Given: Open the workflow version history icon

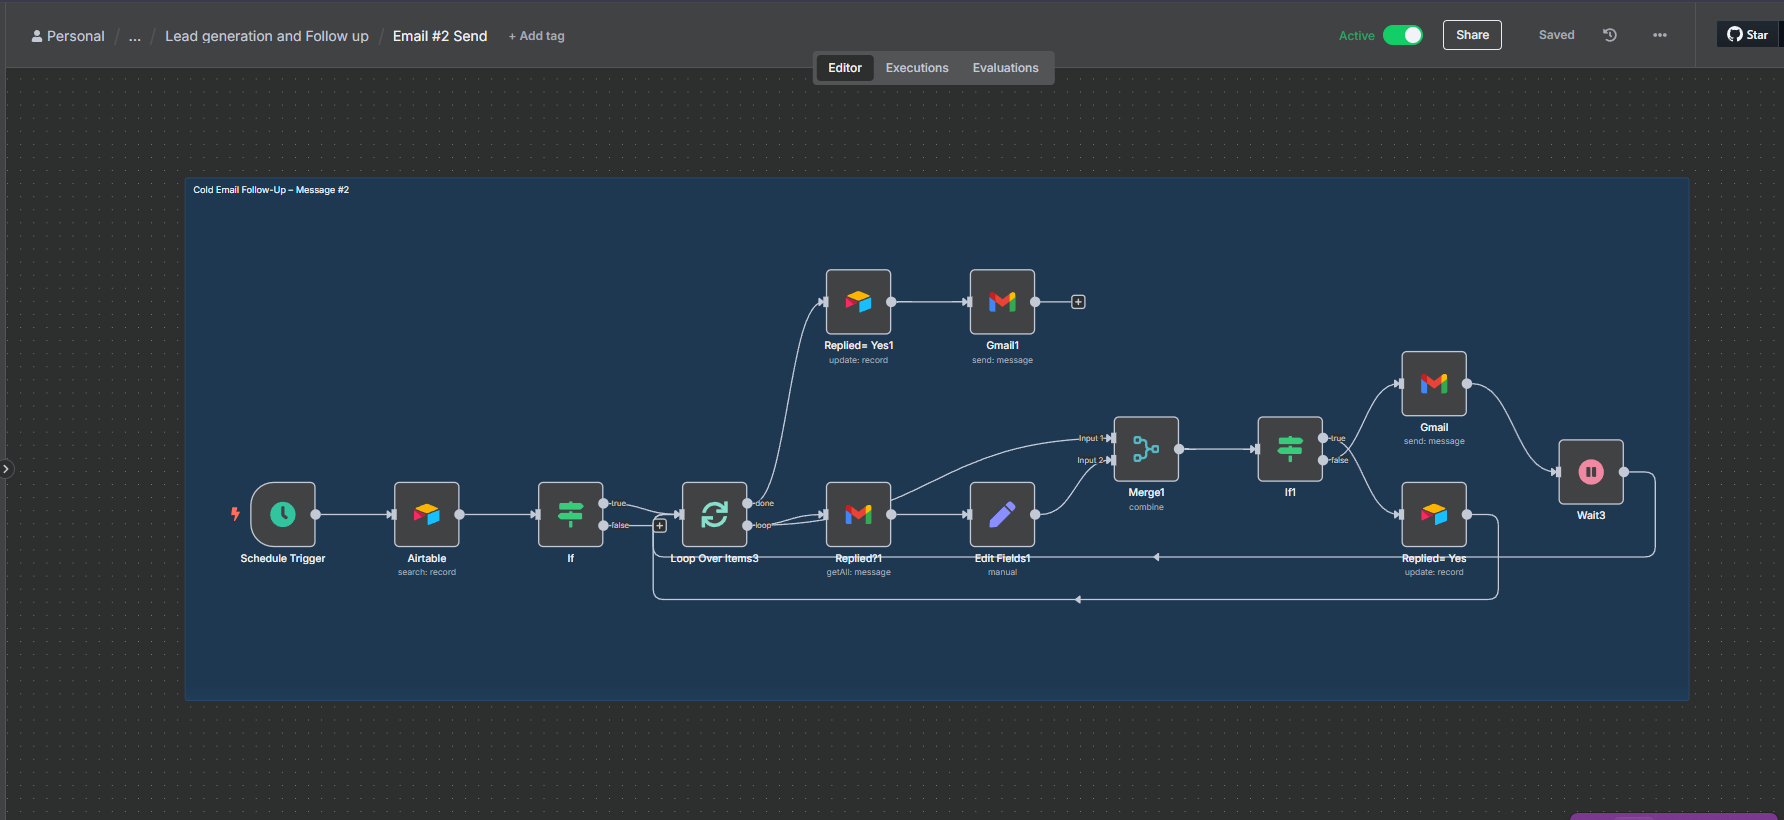Looking at the screenshot, I should click(x=1610, y=35).
